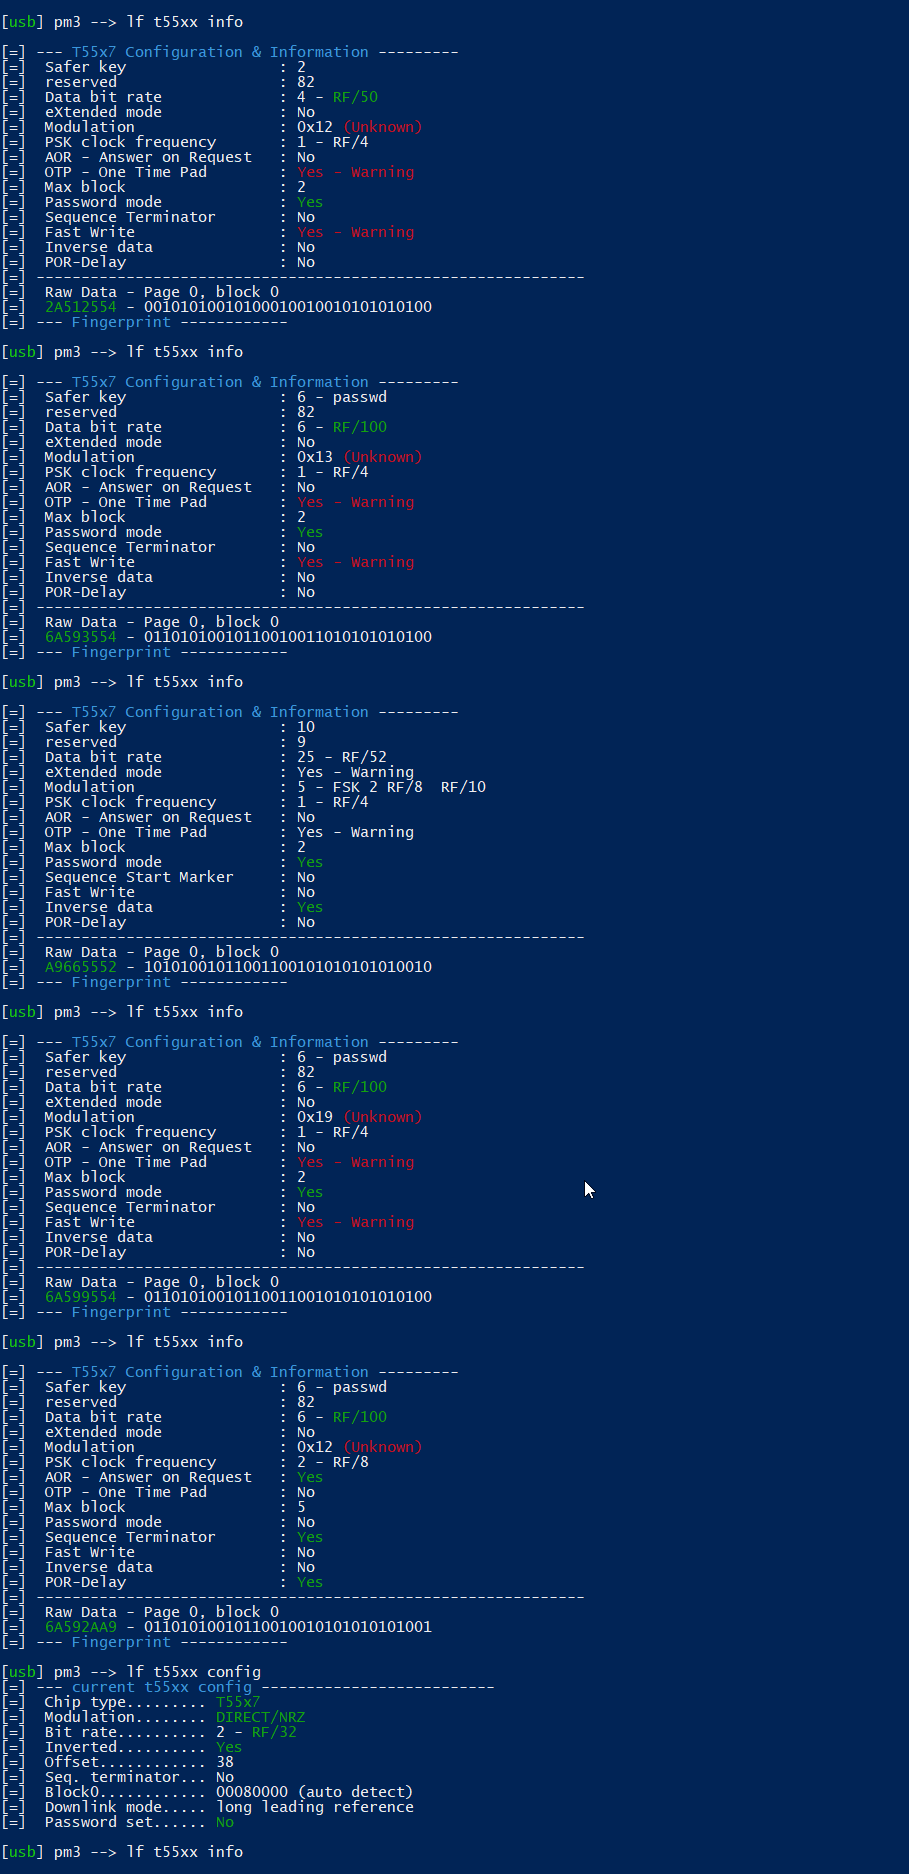Click the raw data value 6A593554
The width and height of the screenshot is (909, 1874).
[80, 637]
